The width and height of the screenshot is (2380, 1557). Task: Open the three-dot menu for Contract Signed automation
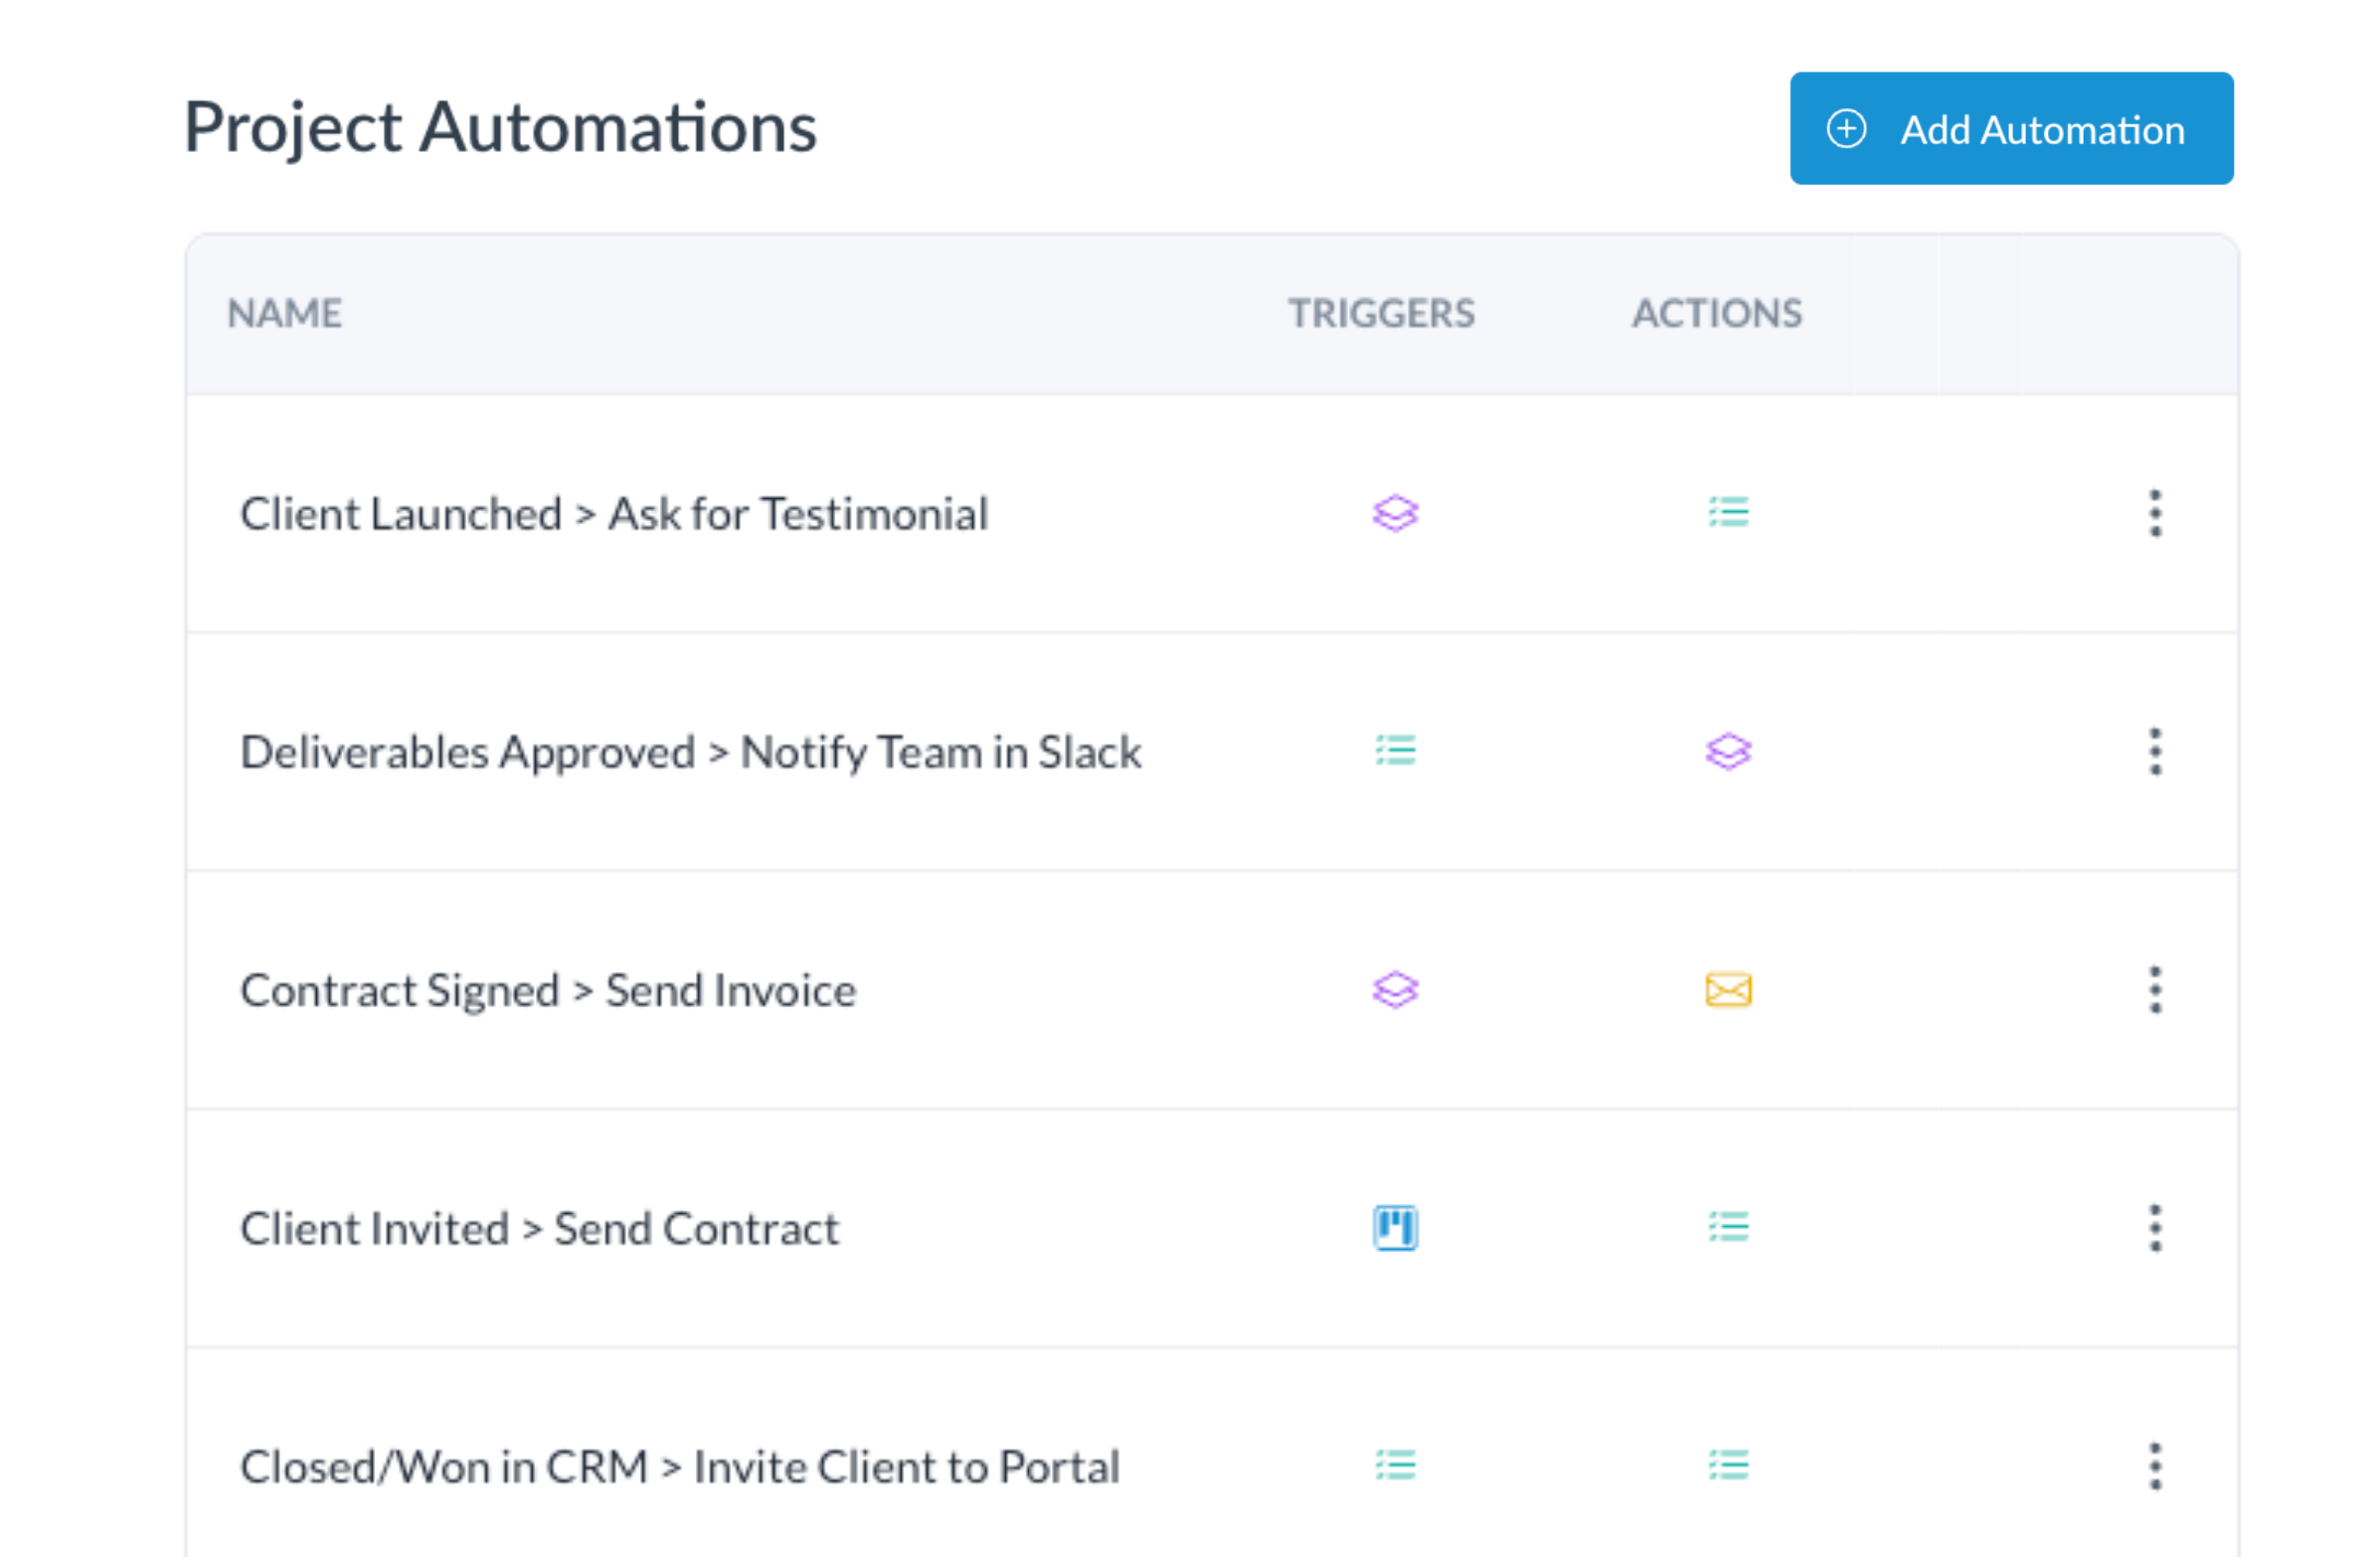[2155, 990]
